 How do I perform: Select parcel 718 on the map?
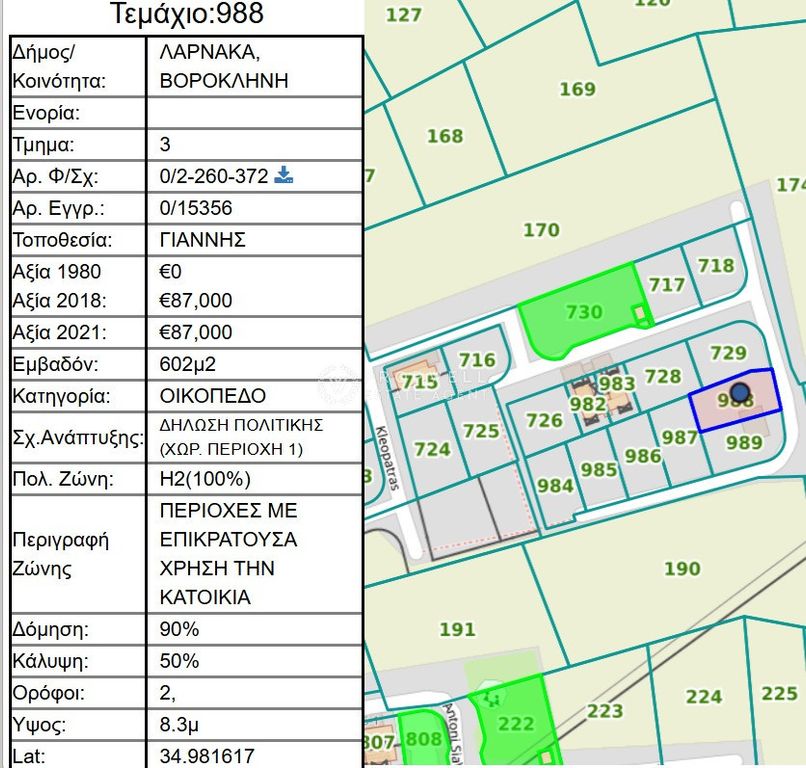click(716, 266)
